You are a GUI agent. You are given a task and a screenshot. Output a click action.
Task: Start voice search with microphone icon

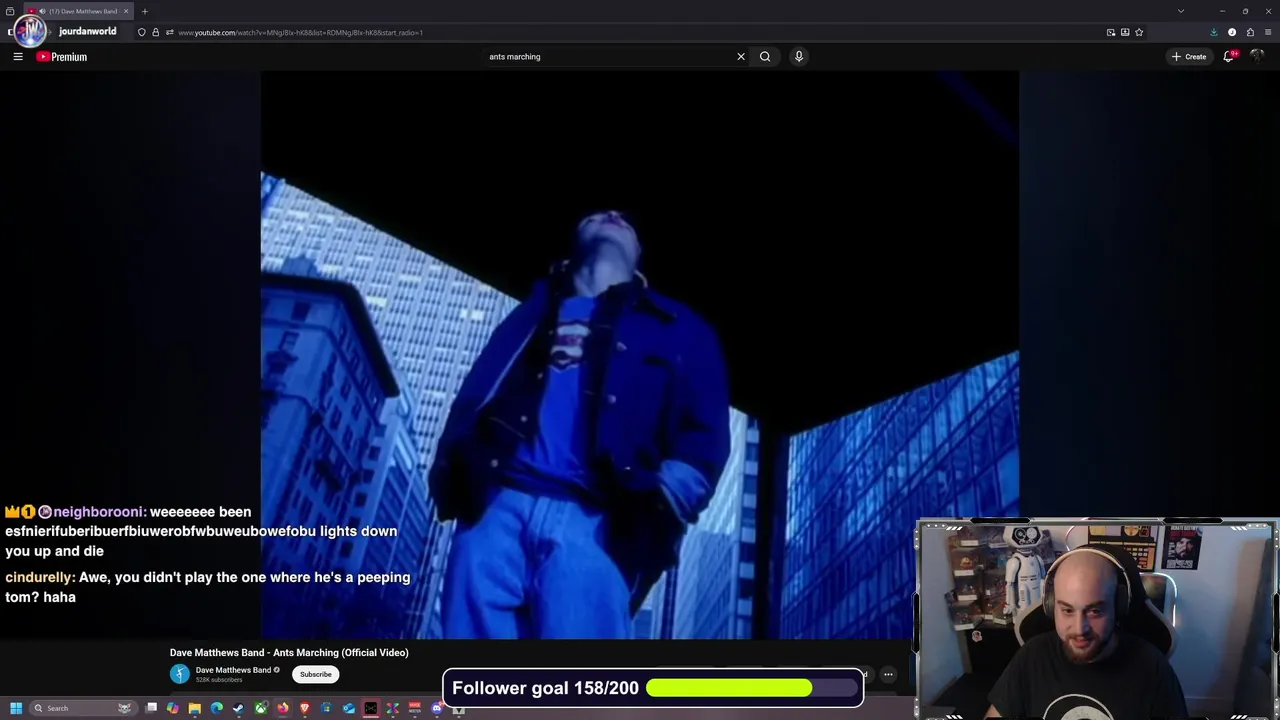coord(799,57)
